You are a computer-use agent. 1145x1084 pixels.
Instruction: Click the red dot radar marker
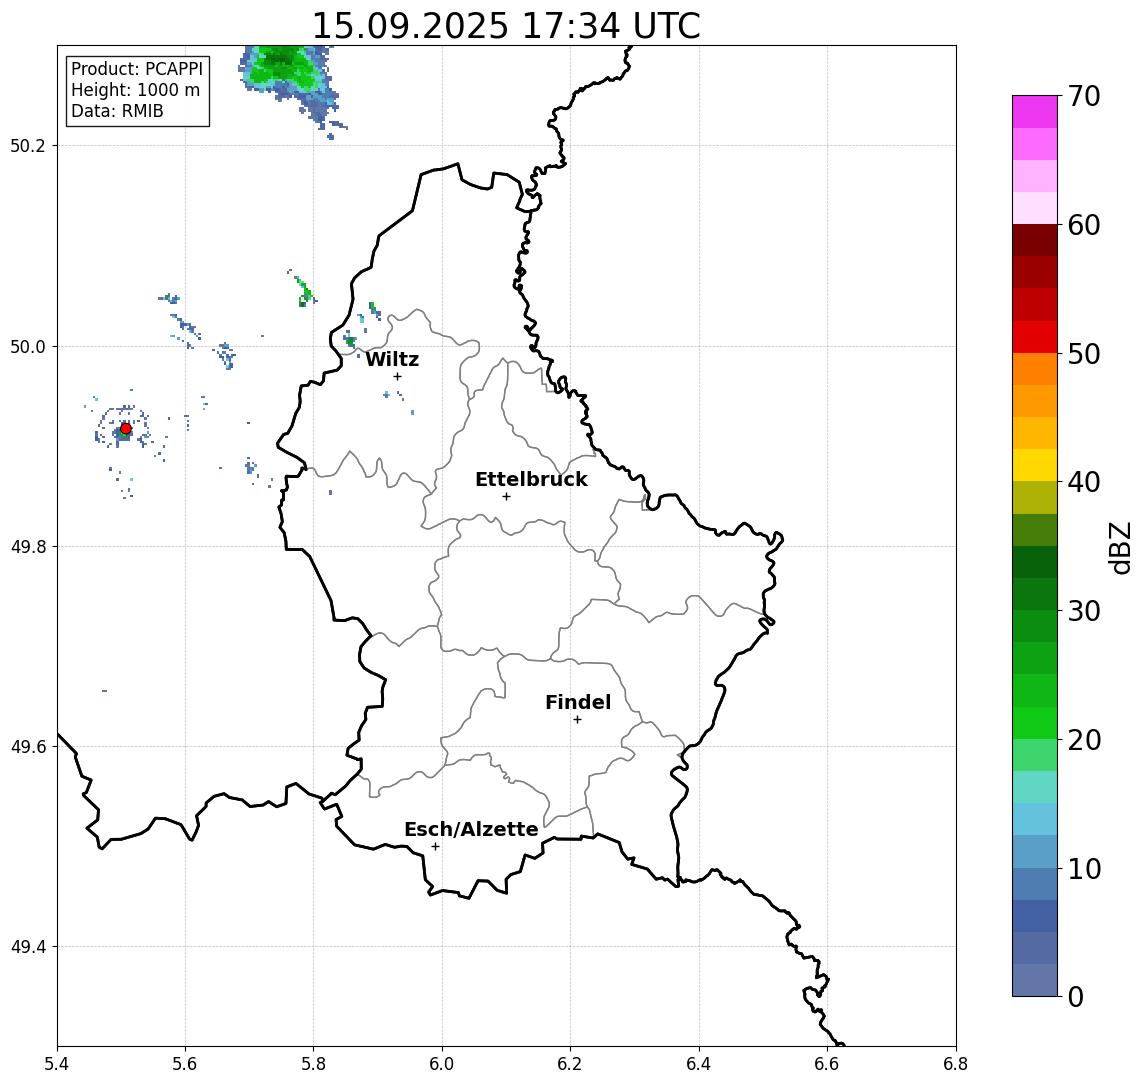click(126, 429)
